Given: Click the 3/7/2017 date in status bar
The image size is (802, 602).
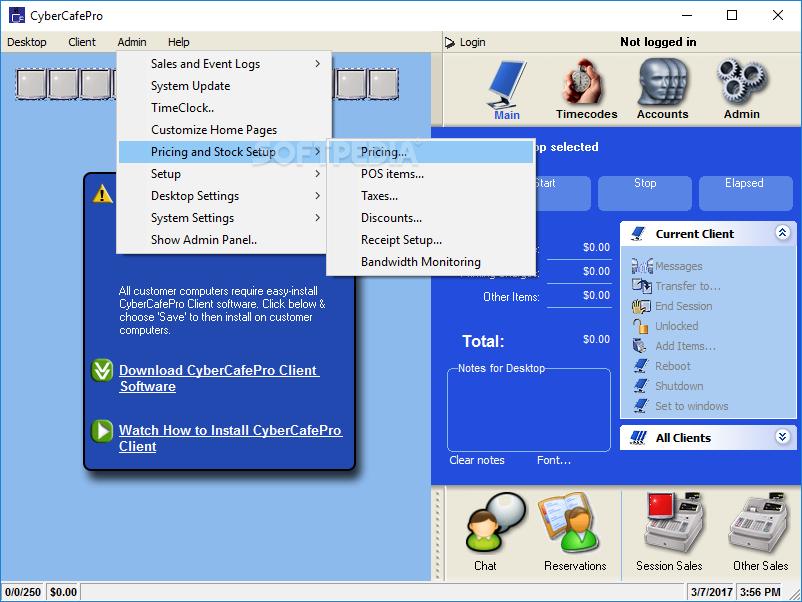Looking at the screenshot, I should [711, 592].
